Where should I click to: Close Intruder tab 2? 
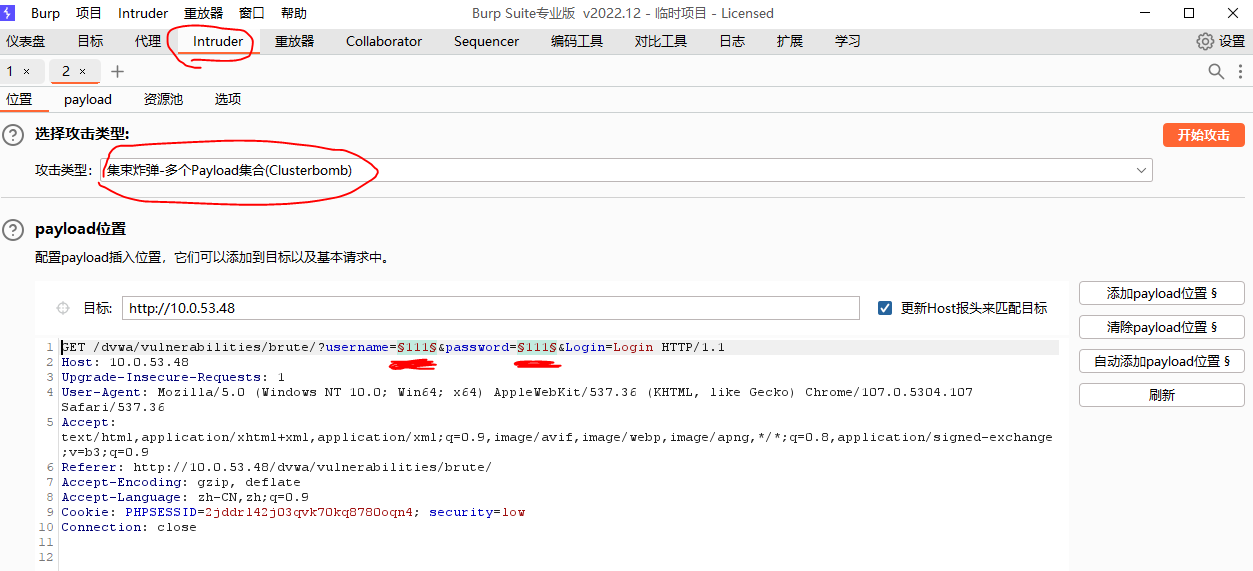82,71
